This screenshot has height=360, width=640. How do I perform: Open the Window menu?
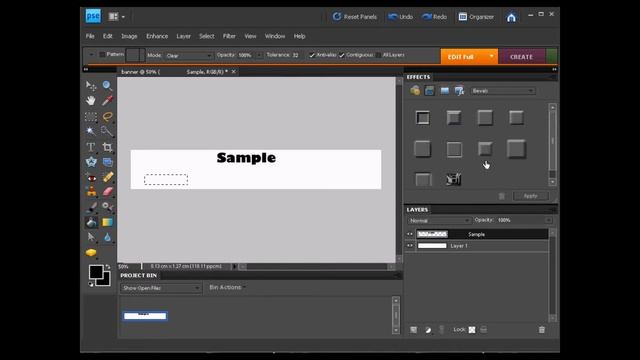pyautogui.click(x=275, y=36)
